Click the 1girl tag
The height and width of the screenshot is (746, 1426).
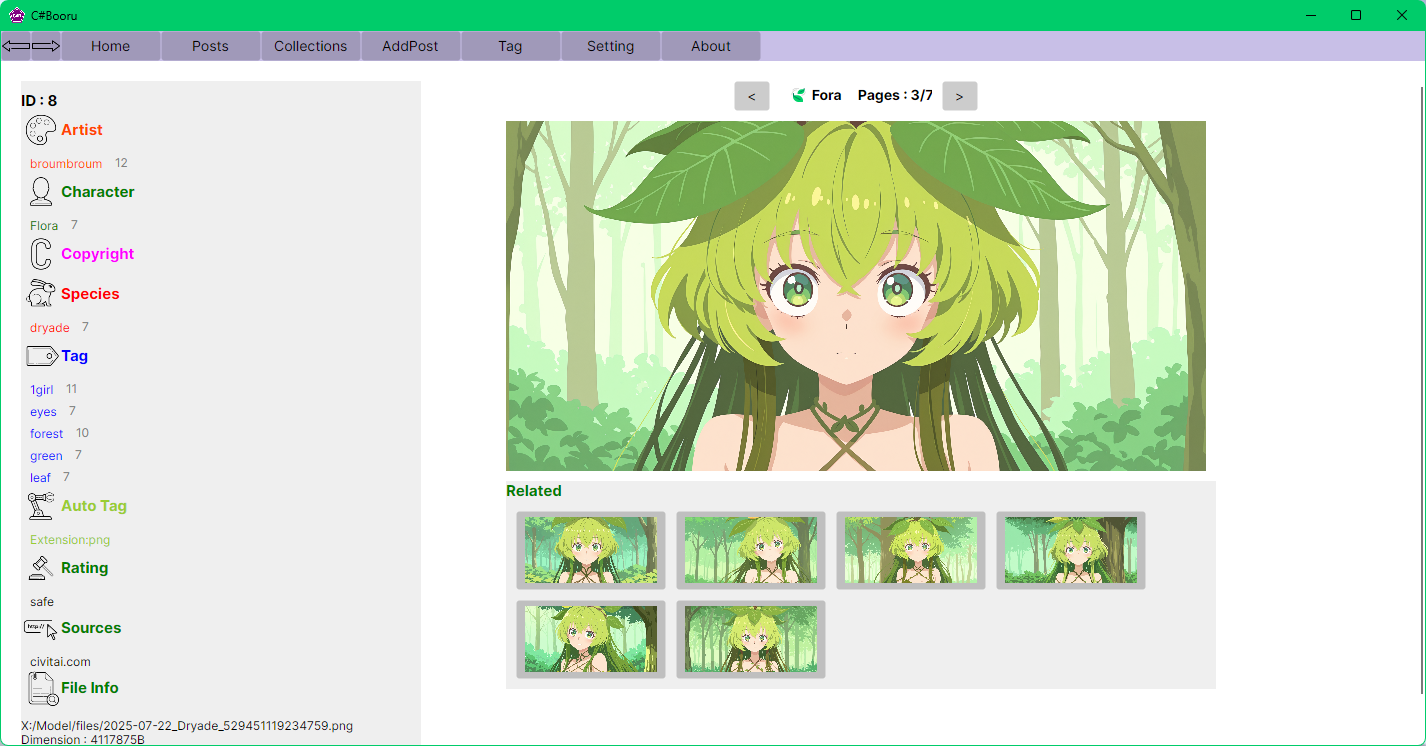42,390
